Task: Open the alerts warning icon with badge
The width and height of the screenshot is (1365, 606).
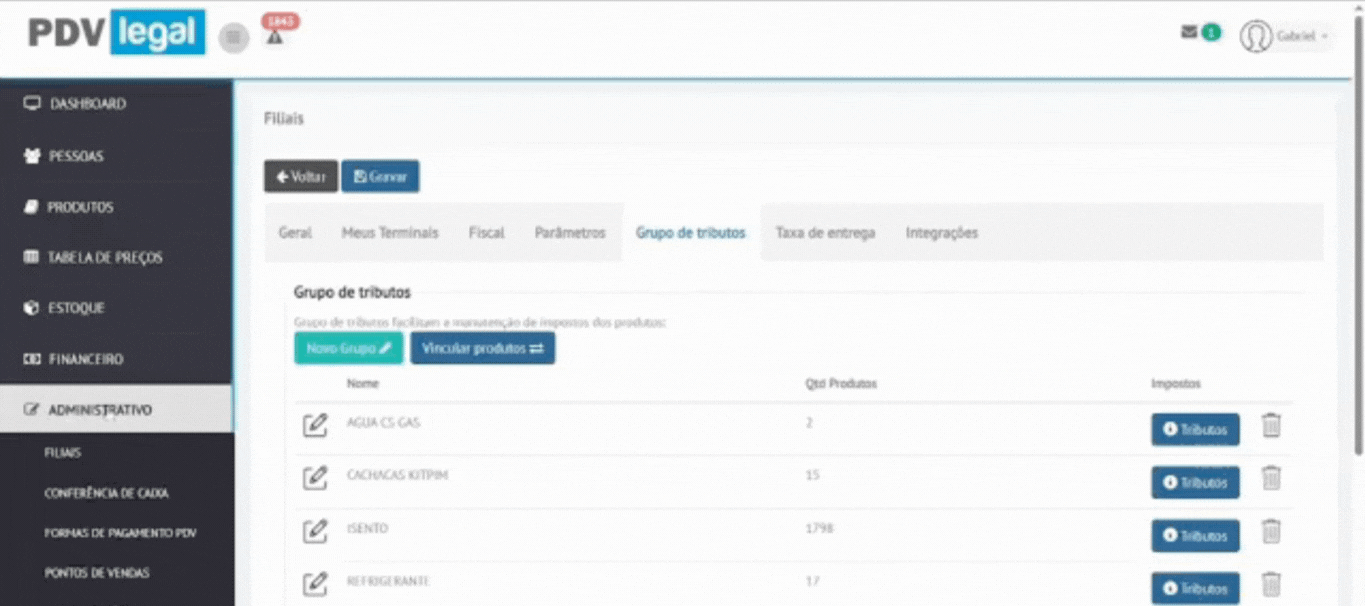Action: click(275, 37)
